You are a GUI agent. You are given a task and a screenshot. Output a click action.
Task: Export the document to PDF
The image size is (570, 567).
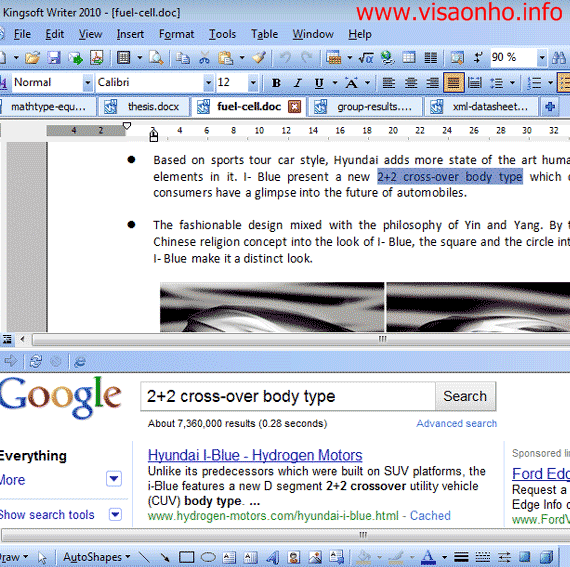[x=97, y=57]
